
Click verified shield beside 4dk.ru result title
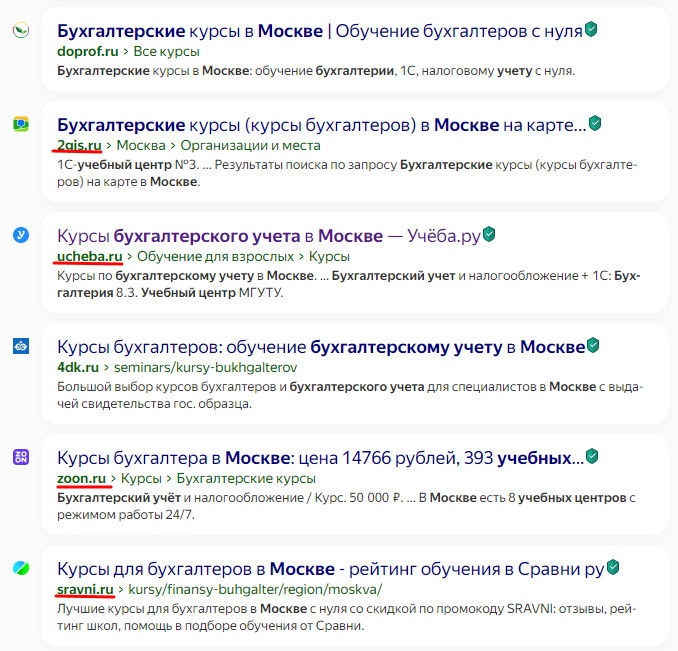coord(593,345)
